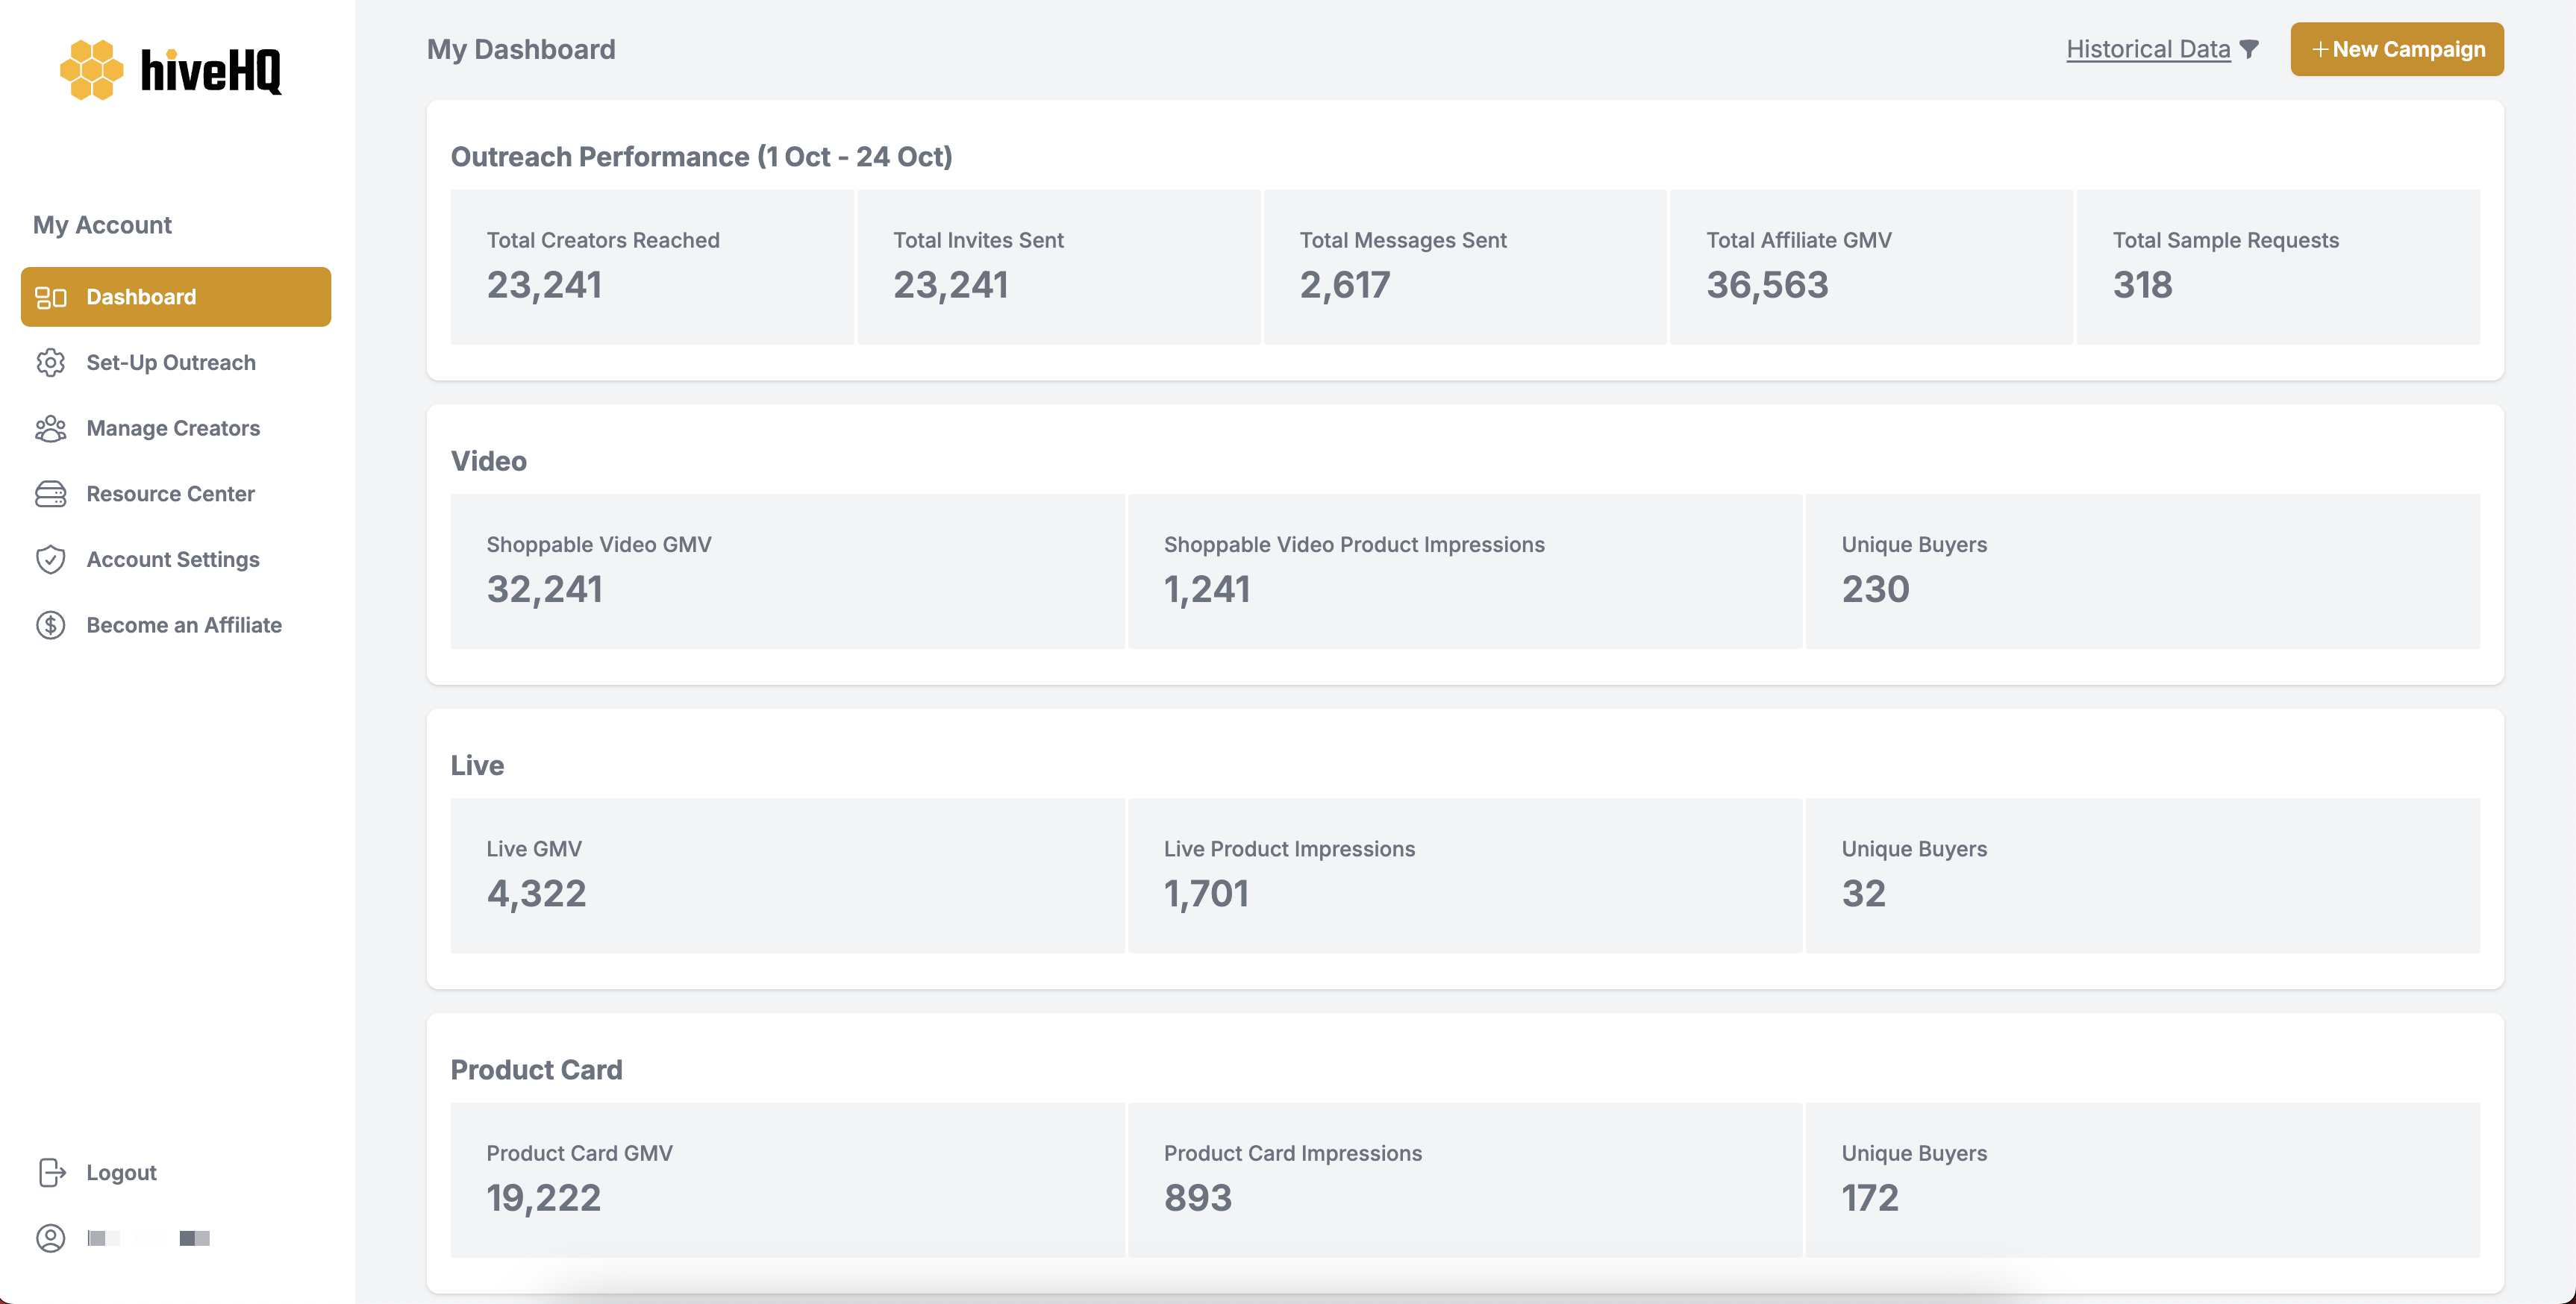The image size is (2576, 1304).
Task: Click the Dashboard grid icon
Action: click(x=51, y=297)
